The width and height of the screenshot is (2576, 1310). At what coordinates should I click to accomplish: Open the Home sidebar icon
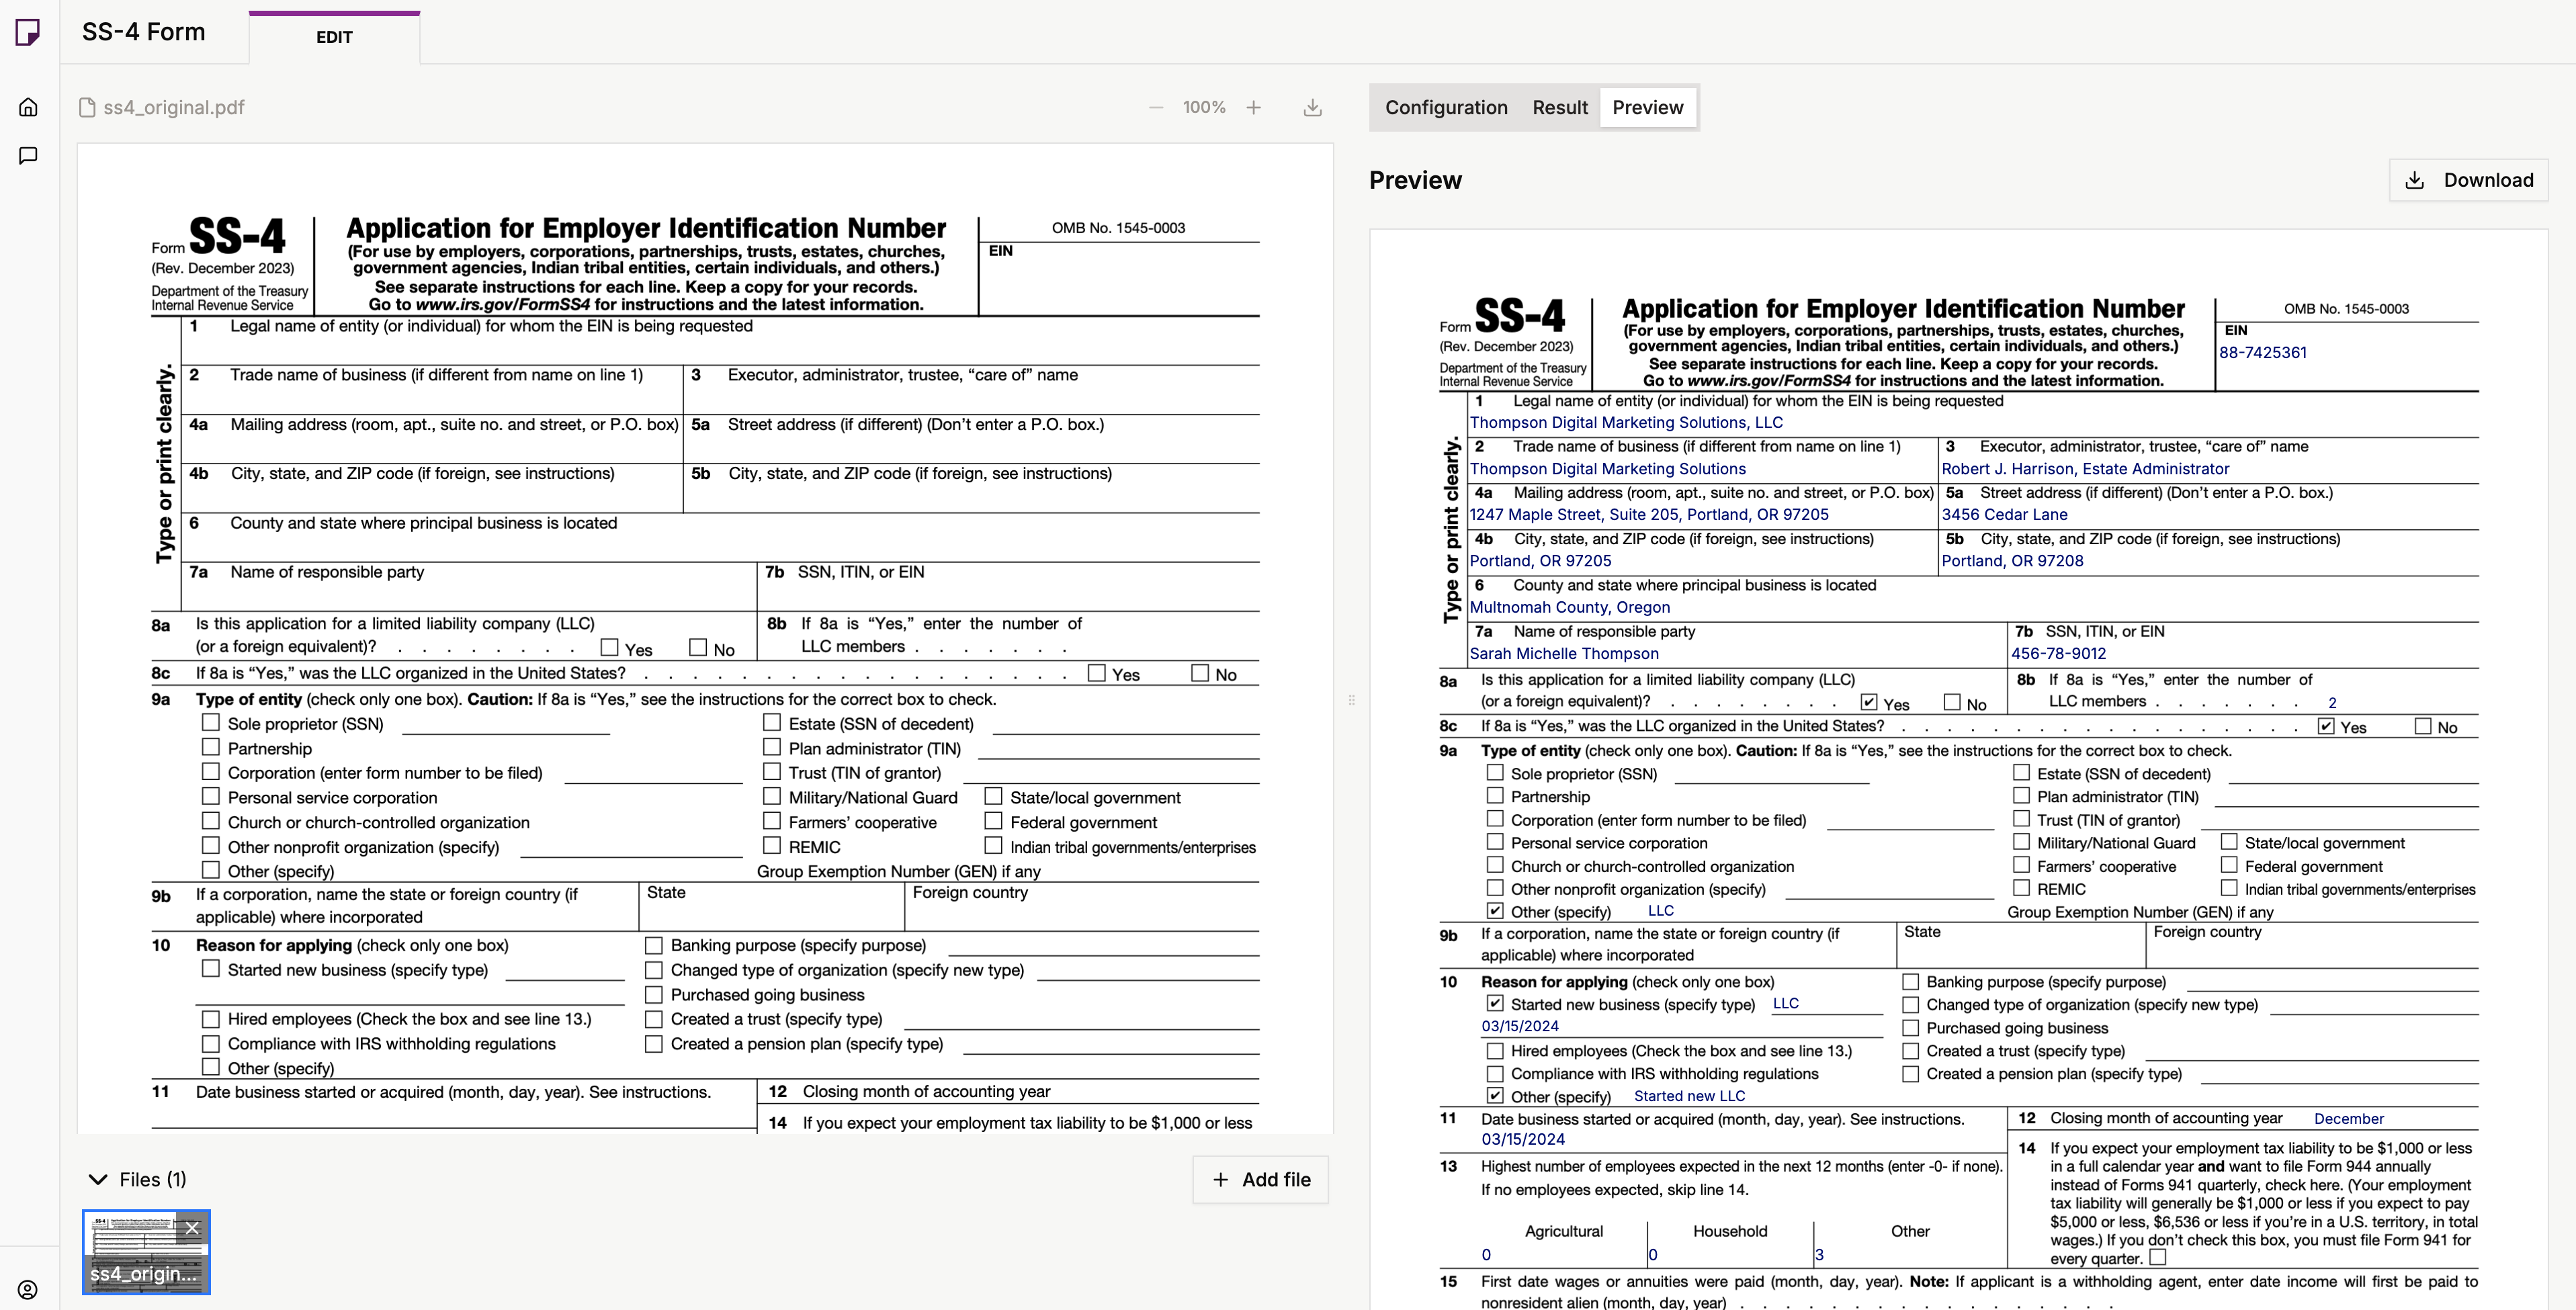pyautogui.click(x=28, y=107)
